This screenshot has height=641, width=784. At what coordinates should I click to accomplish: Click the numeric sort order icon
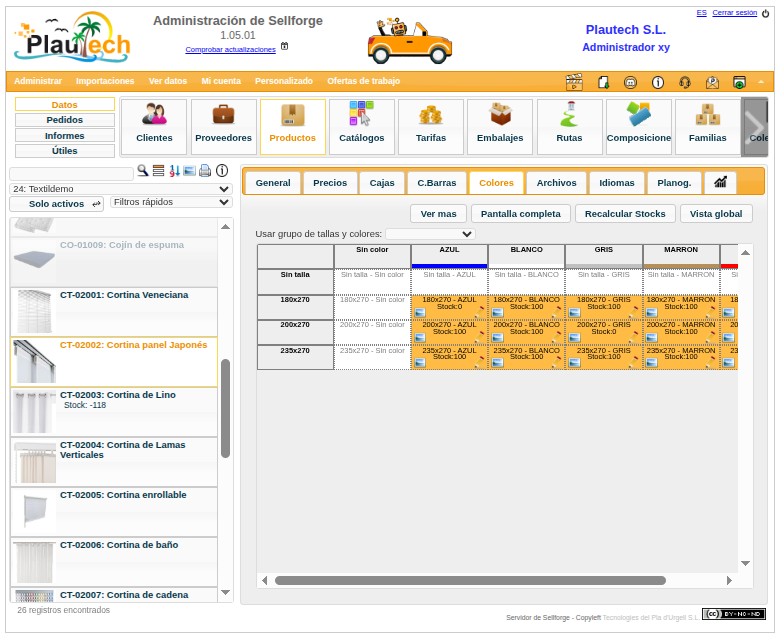click(x=174, y=171)
